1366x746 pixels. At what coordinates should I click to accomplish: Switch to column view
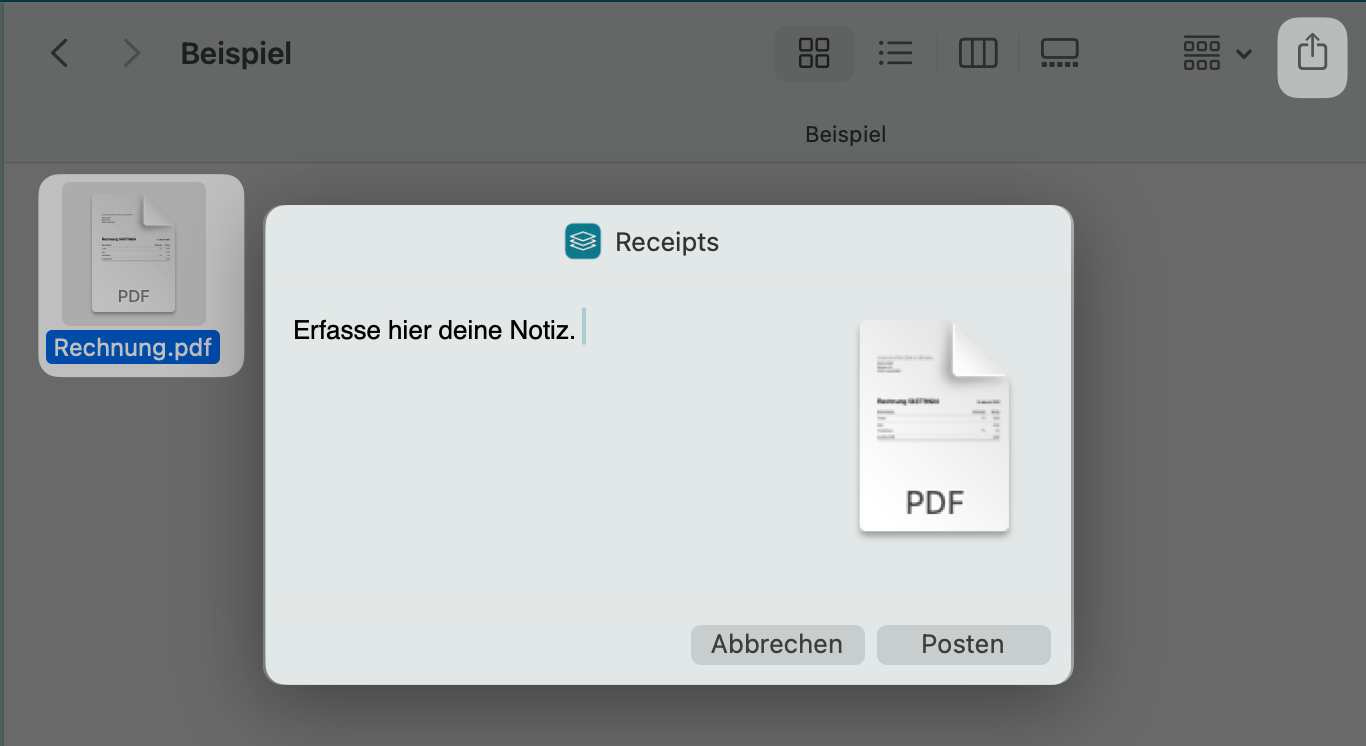[x=978, y=53]
